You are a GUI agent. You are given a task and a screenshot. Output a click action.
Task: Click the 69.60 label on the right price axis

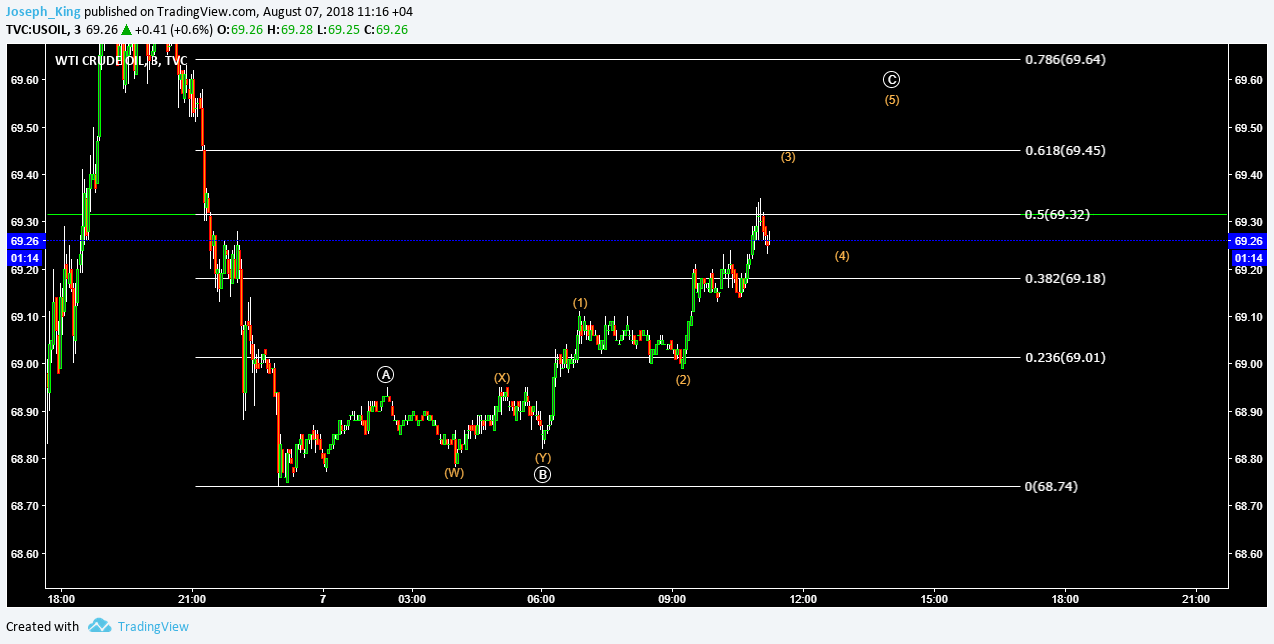pos(1250,80)
